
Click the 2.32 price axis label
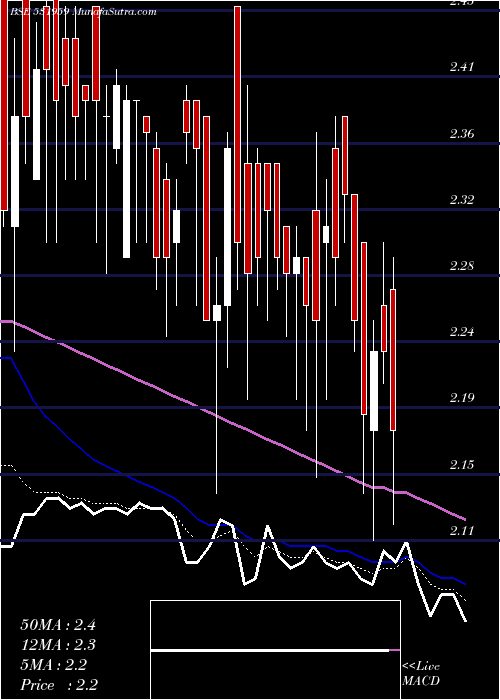462,199
